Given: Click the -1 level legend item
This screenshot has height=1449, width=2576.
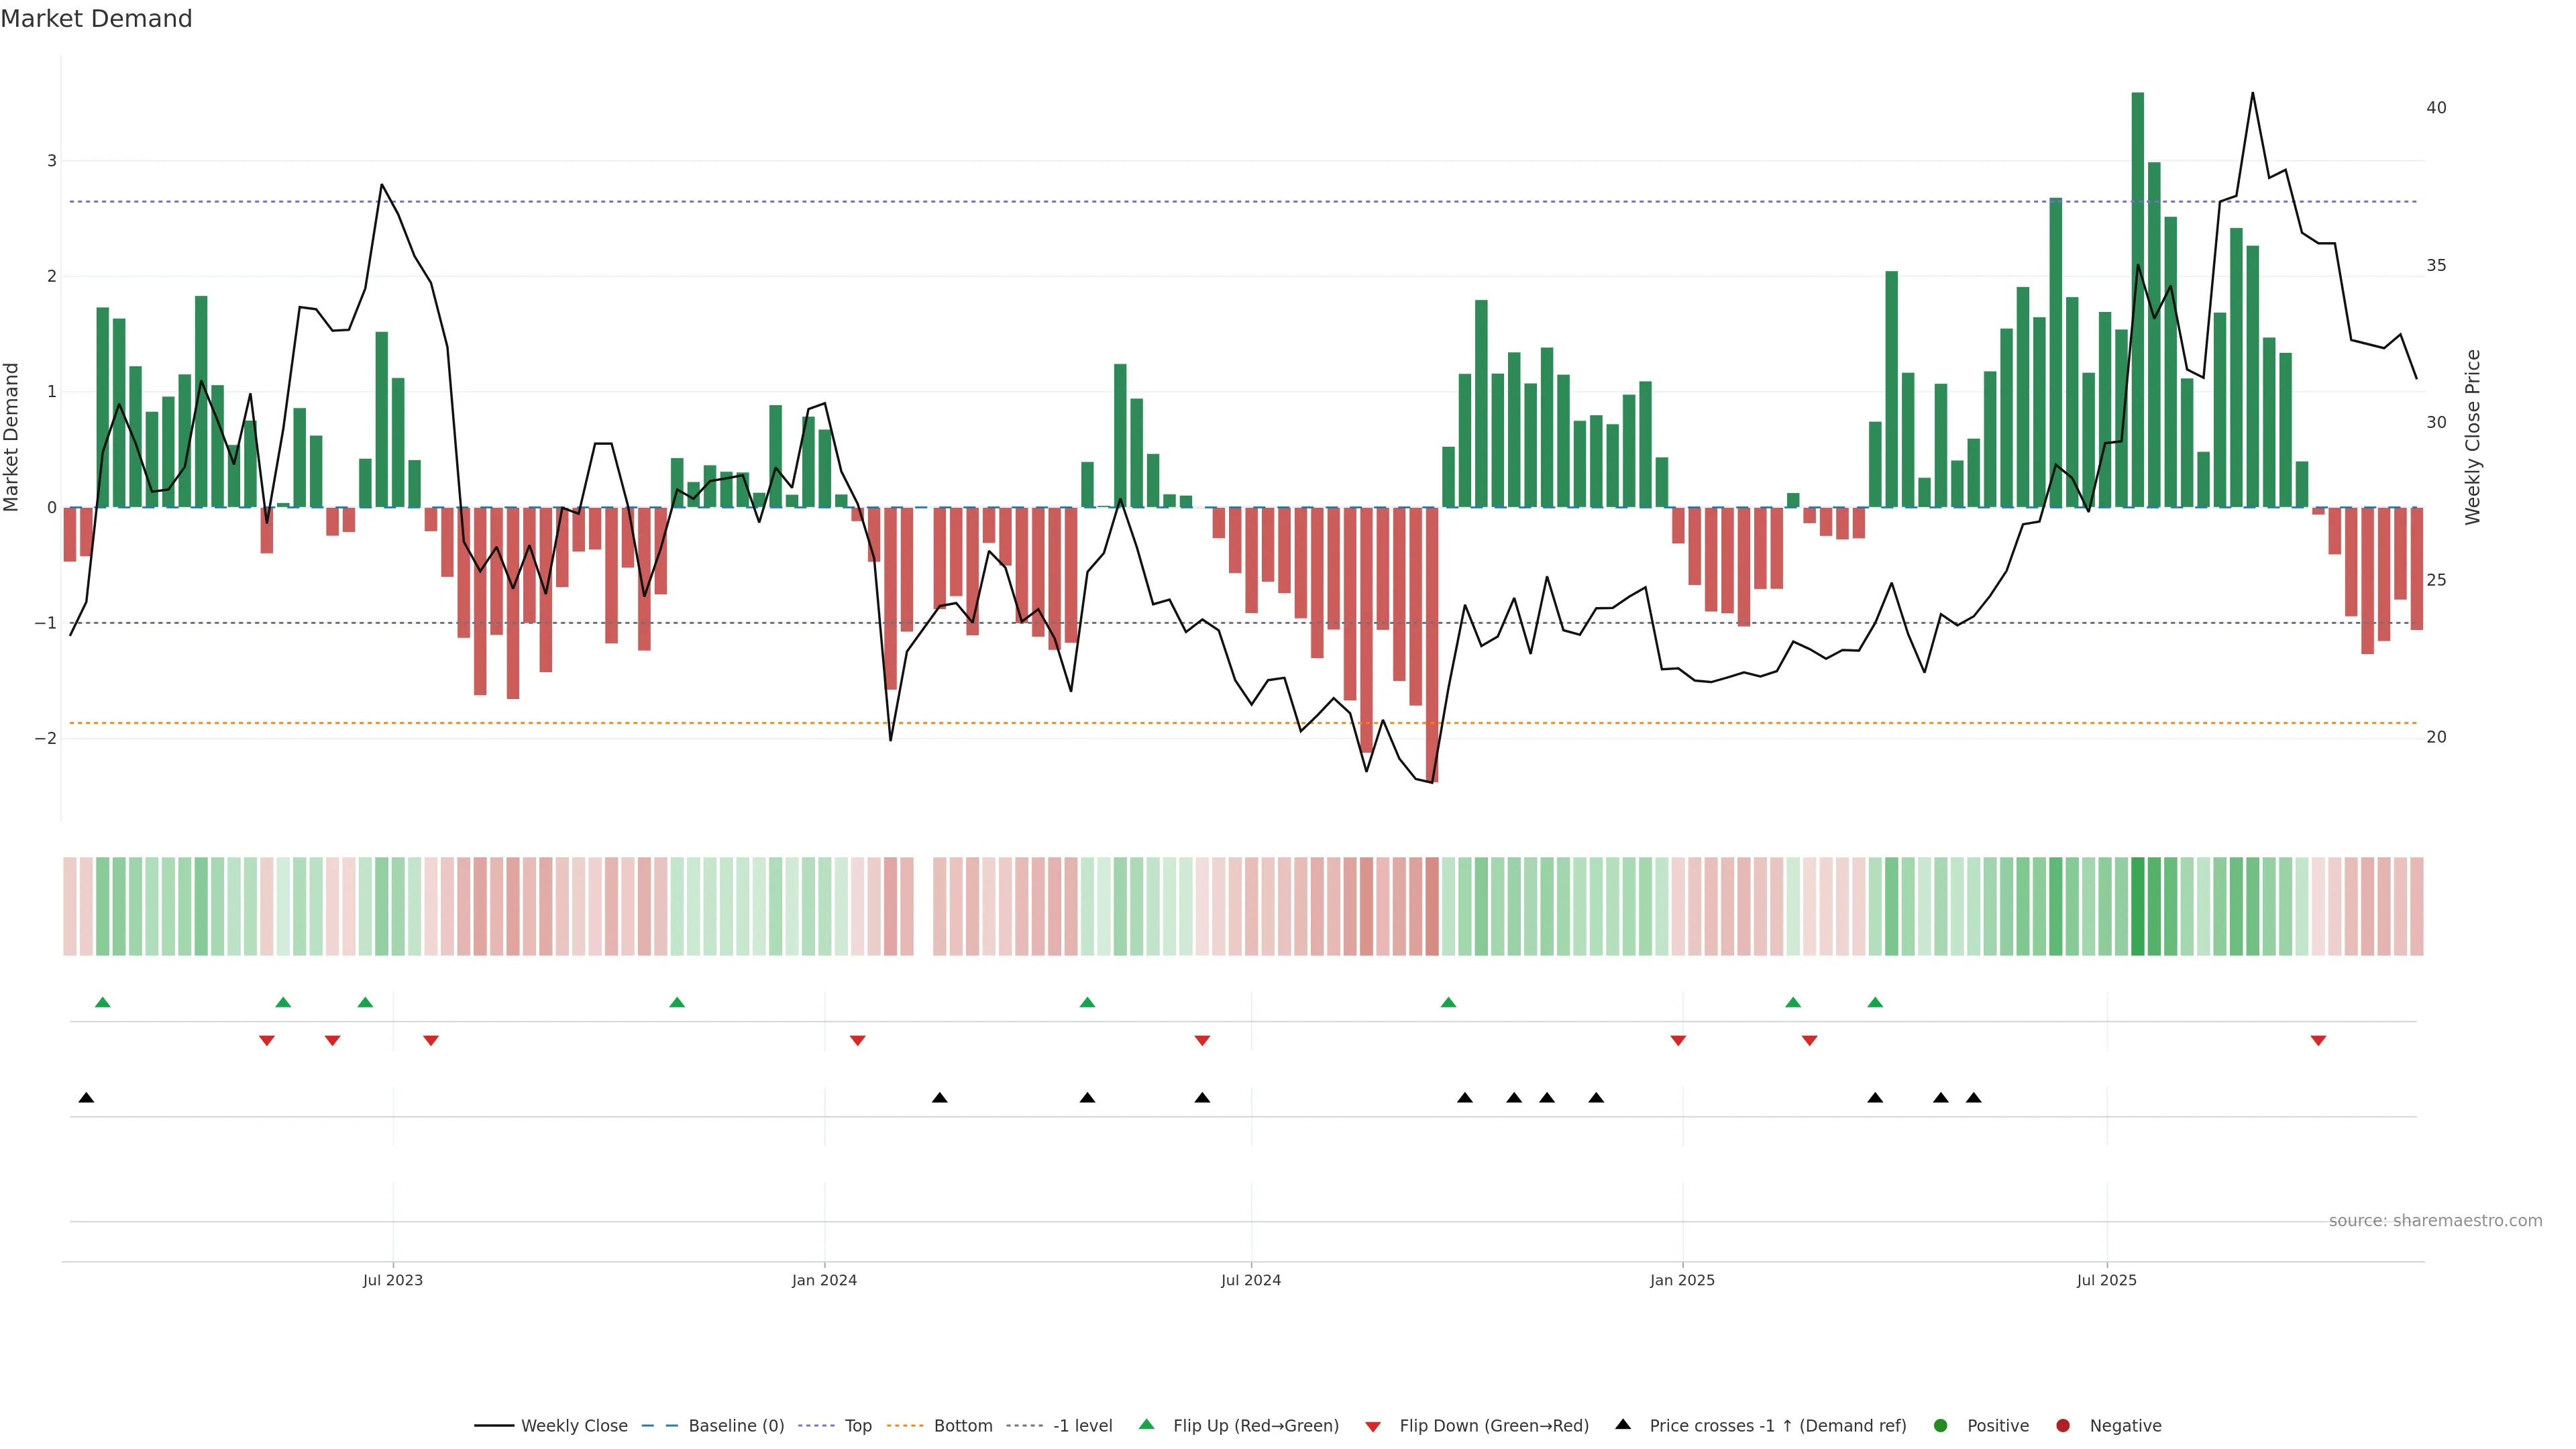Looking at the screenshot, I should click(1082, 1425).
